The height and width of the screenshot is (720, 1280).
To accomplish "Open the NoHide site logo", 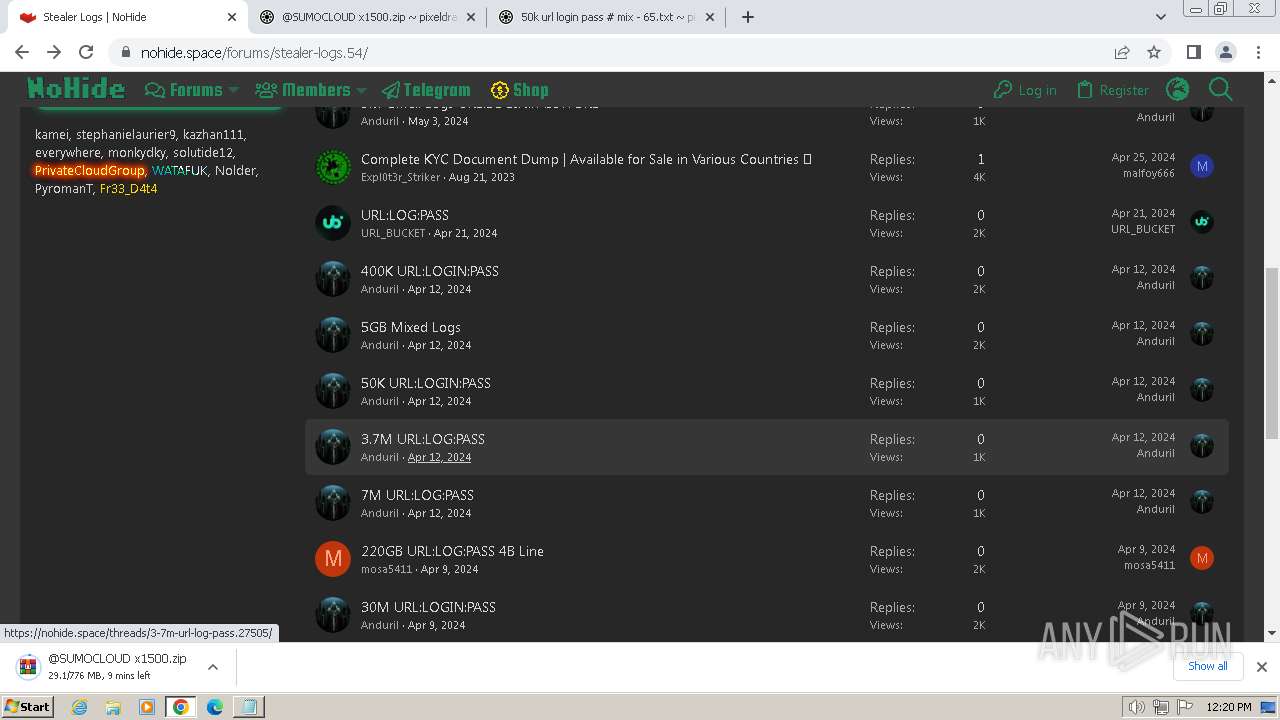I will click(76, 89).
